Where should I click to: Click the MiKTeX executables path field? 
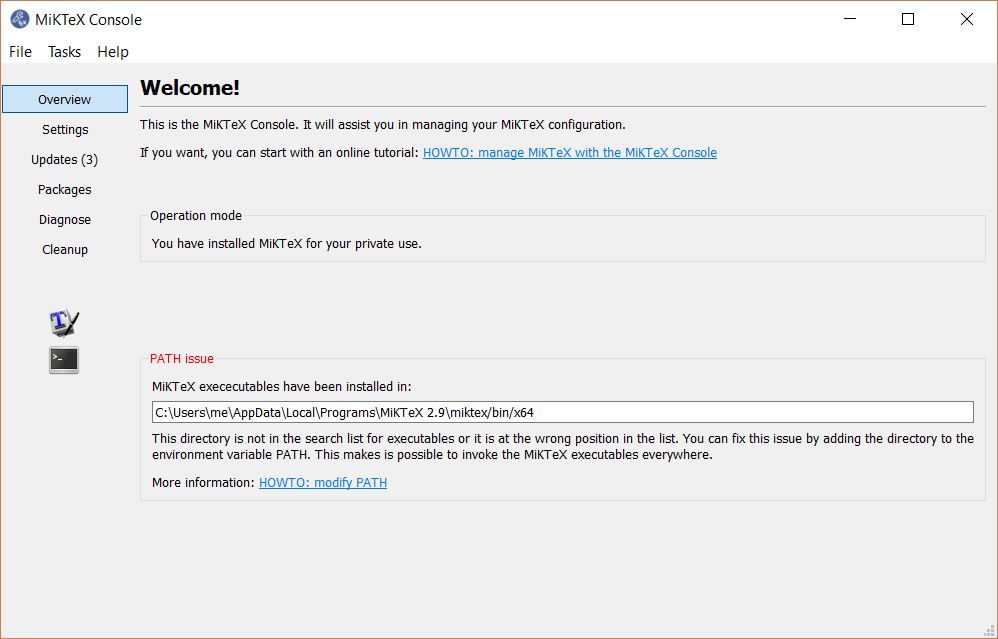pos(563,412)
